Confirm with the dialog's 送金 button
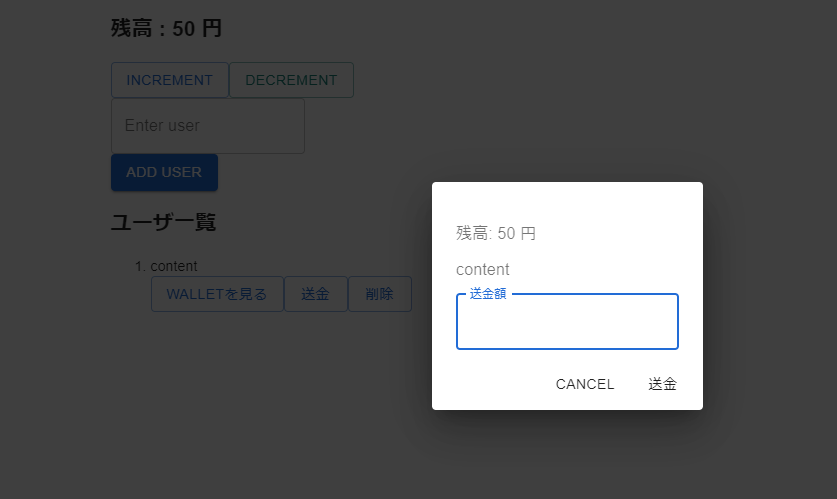The height and width of the screenshot is (499, 837). click(x=662, y=384)
